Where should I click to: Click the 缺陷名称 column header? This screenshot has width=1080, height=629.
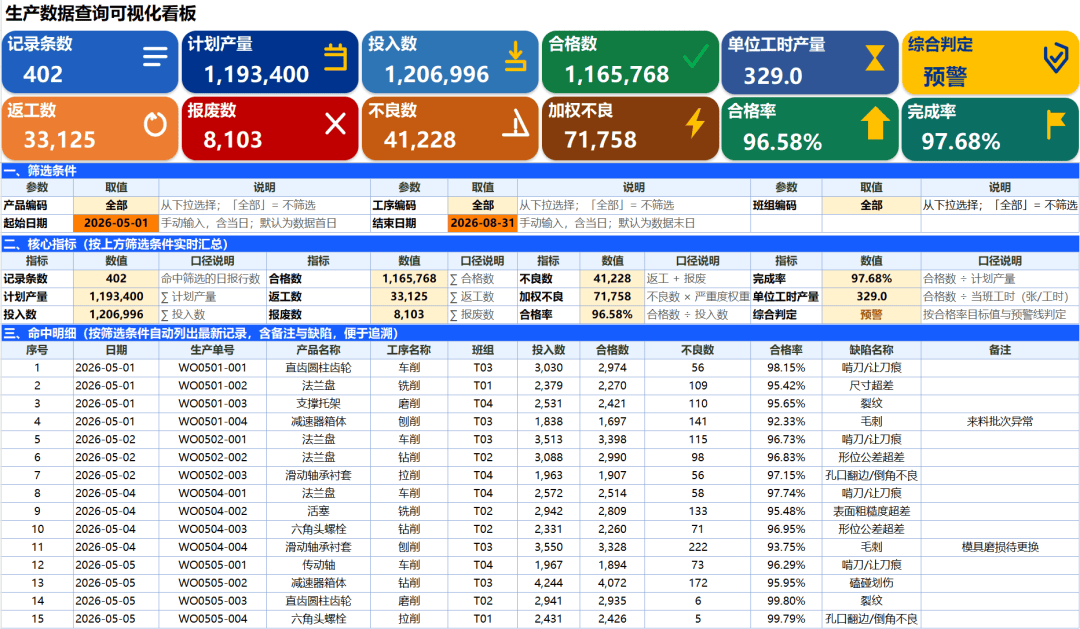[x=871, y=350]
